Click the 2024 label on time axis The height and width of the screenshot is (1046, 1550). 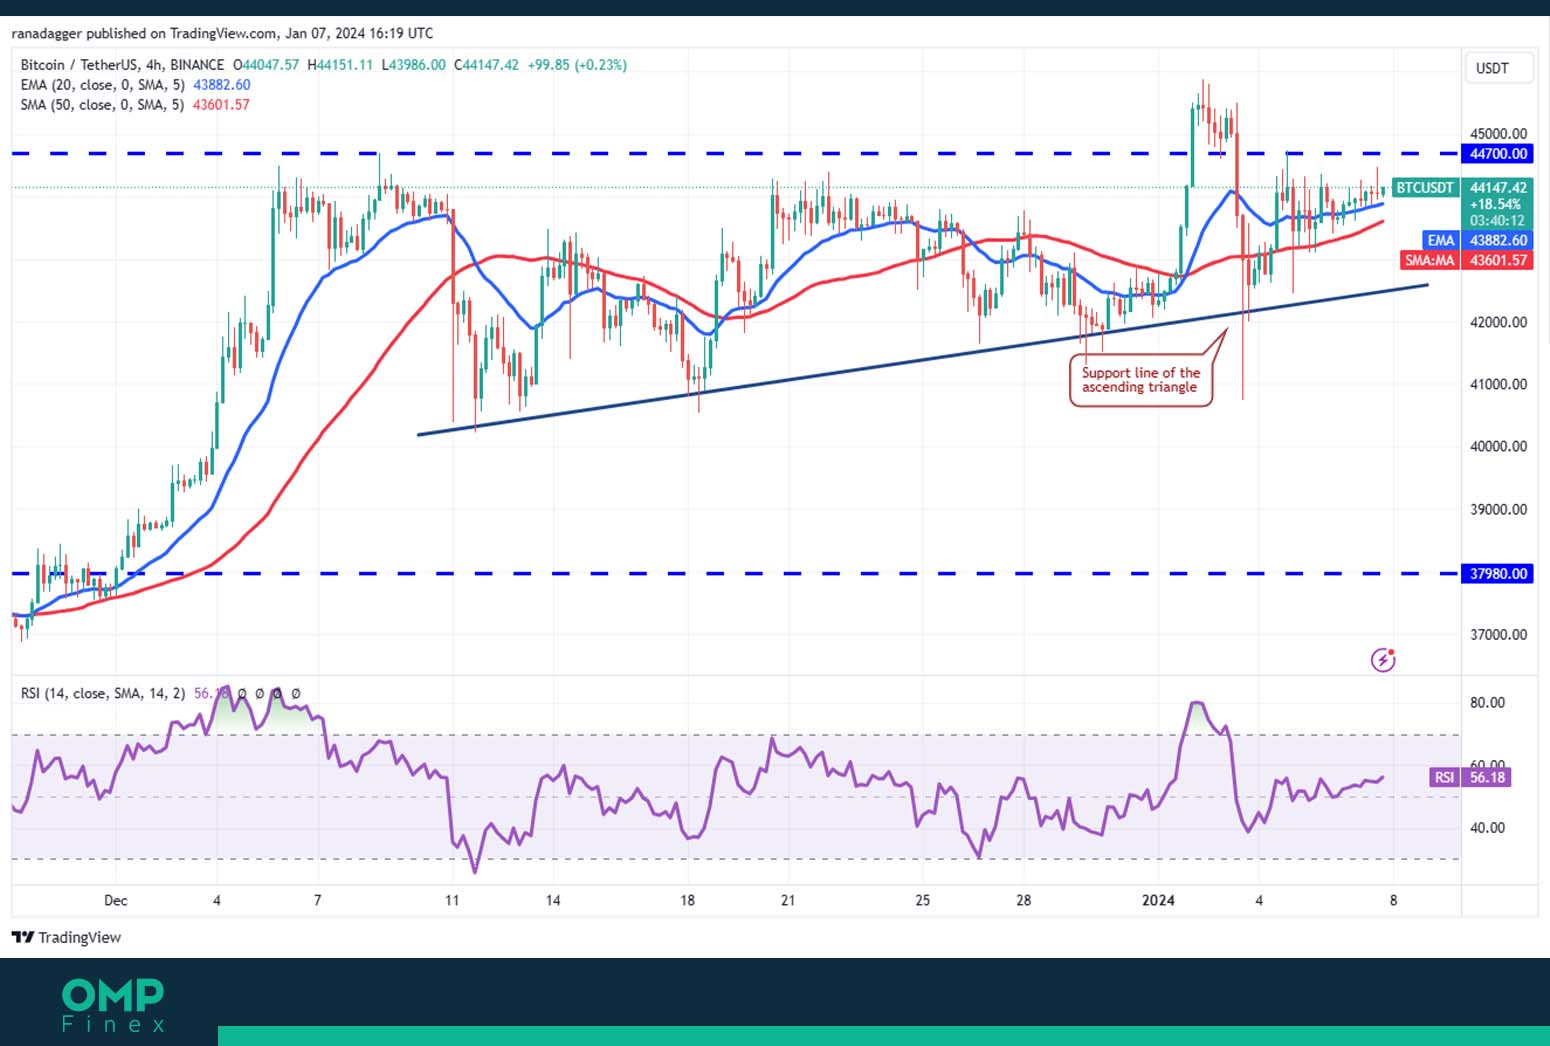pyautogui.click(x=1158, y=900)
